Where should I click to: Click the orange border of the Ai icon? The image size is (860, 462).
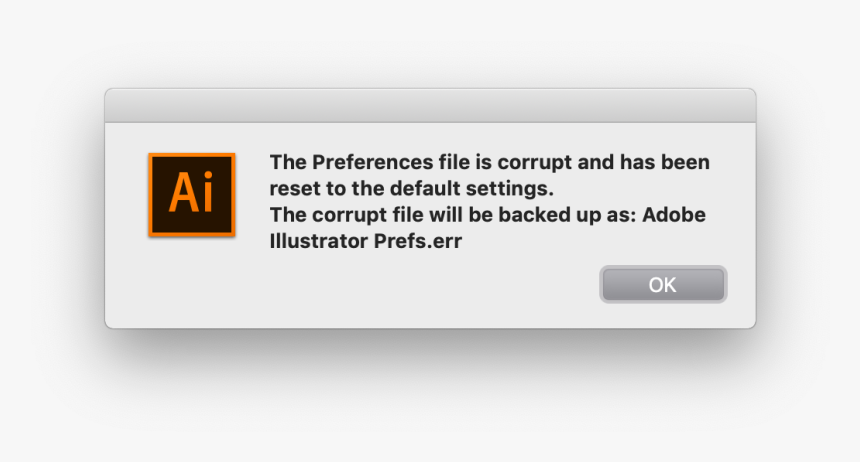click(x=151, y=194)
